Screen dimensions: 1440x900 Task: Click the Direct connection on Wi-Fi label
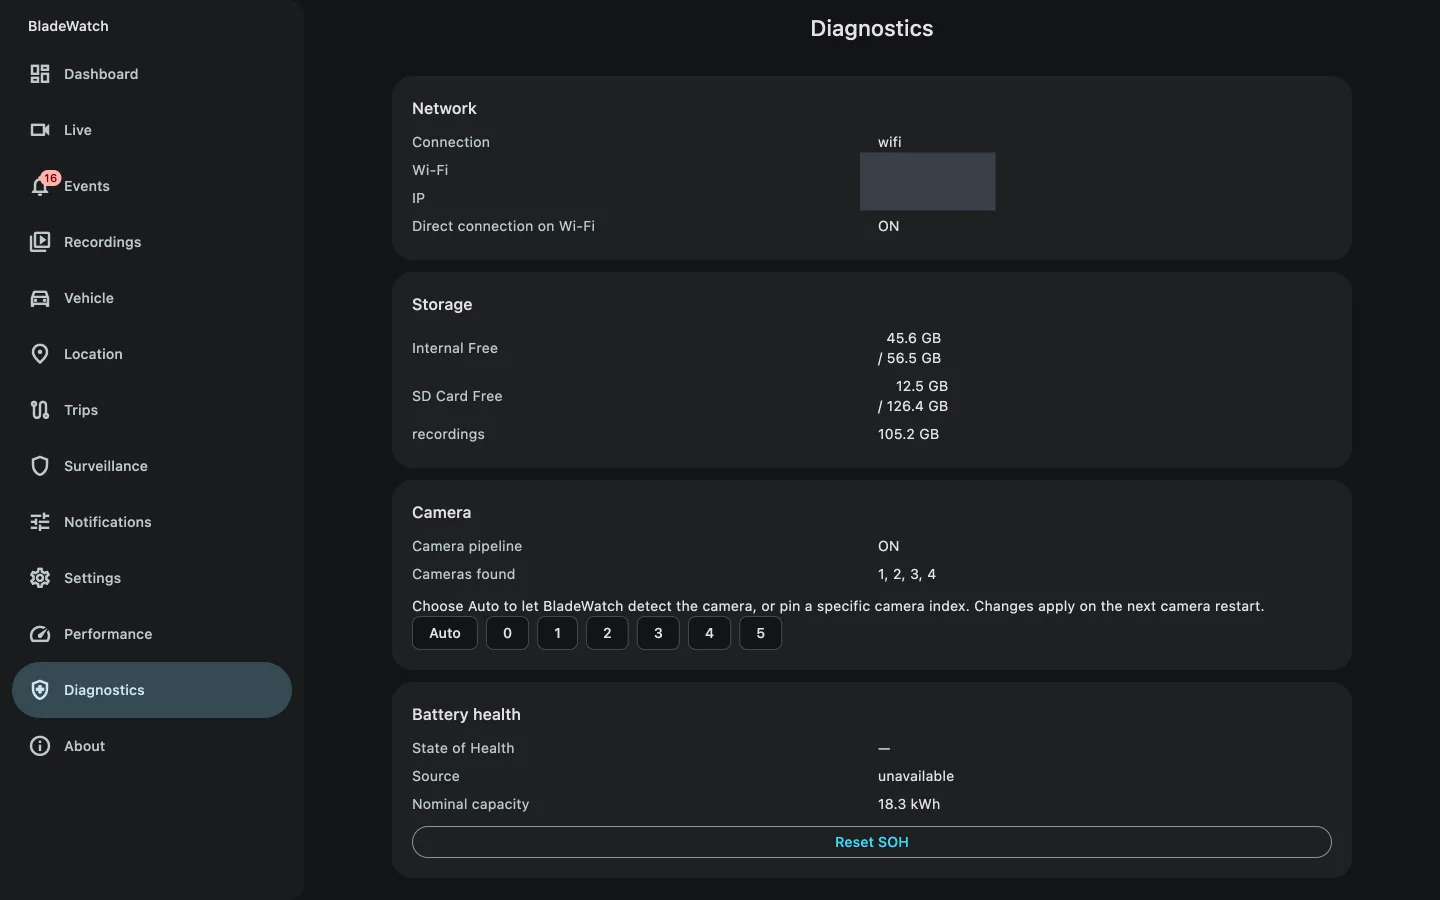point(503,226)
